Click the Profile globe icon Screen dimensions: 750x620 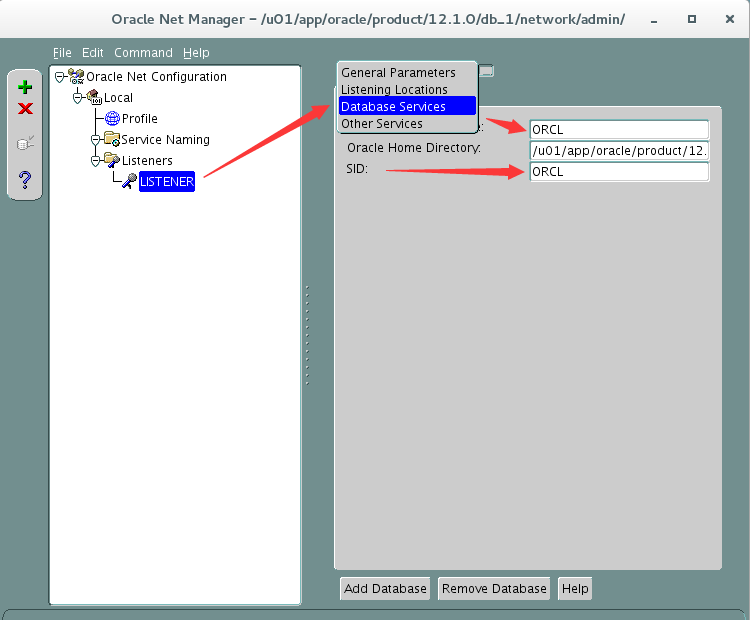point(112,118)
